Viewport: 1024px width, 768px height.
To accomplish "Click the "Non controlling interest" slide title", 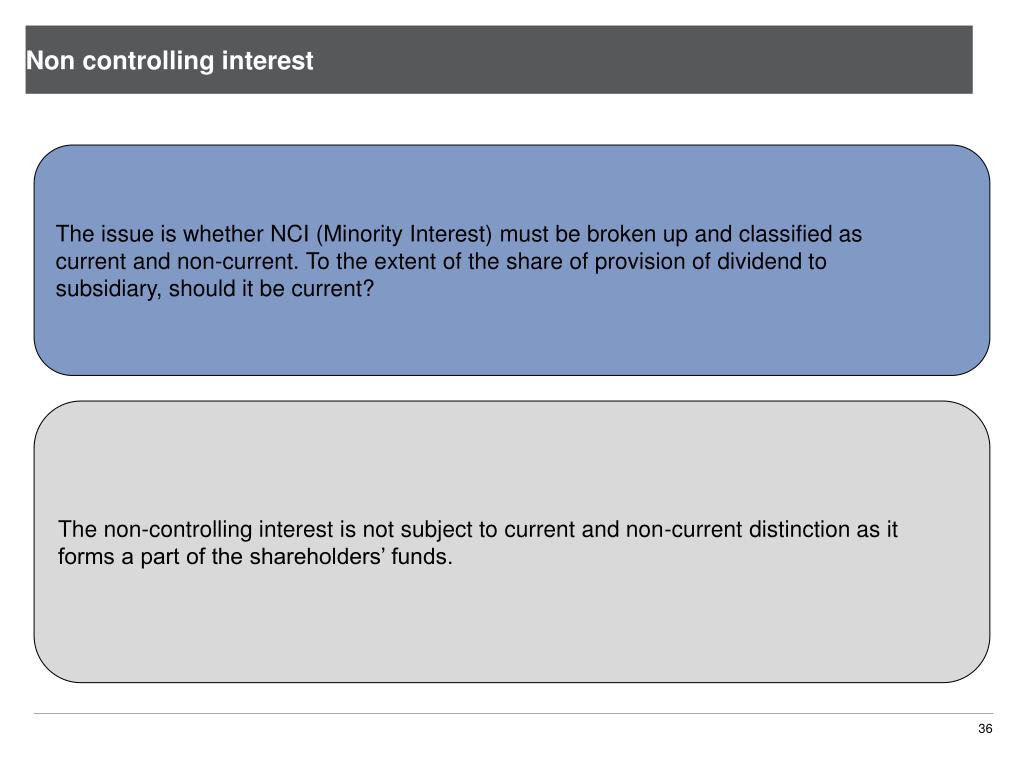I will (x=169, y=61).
